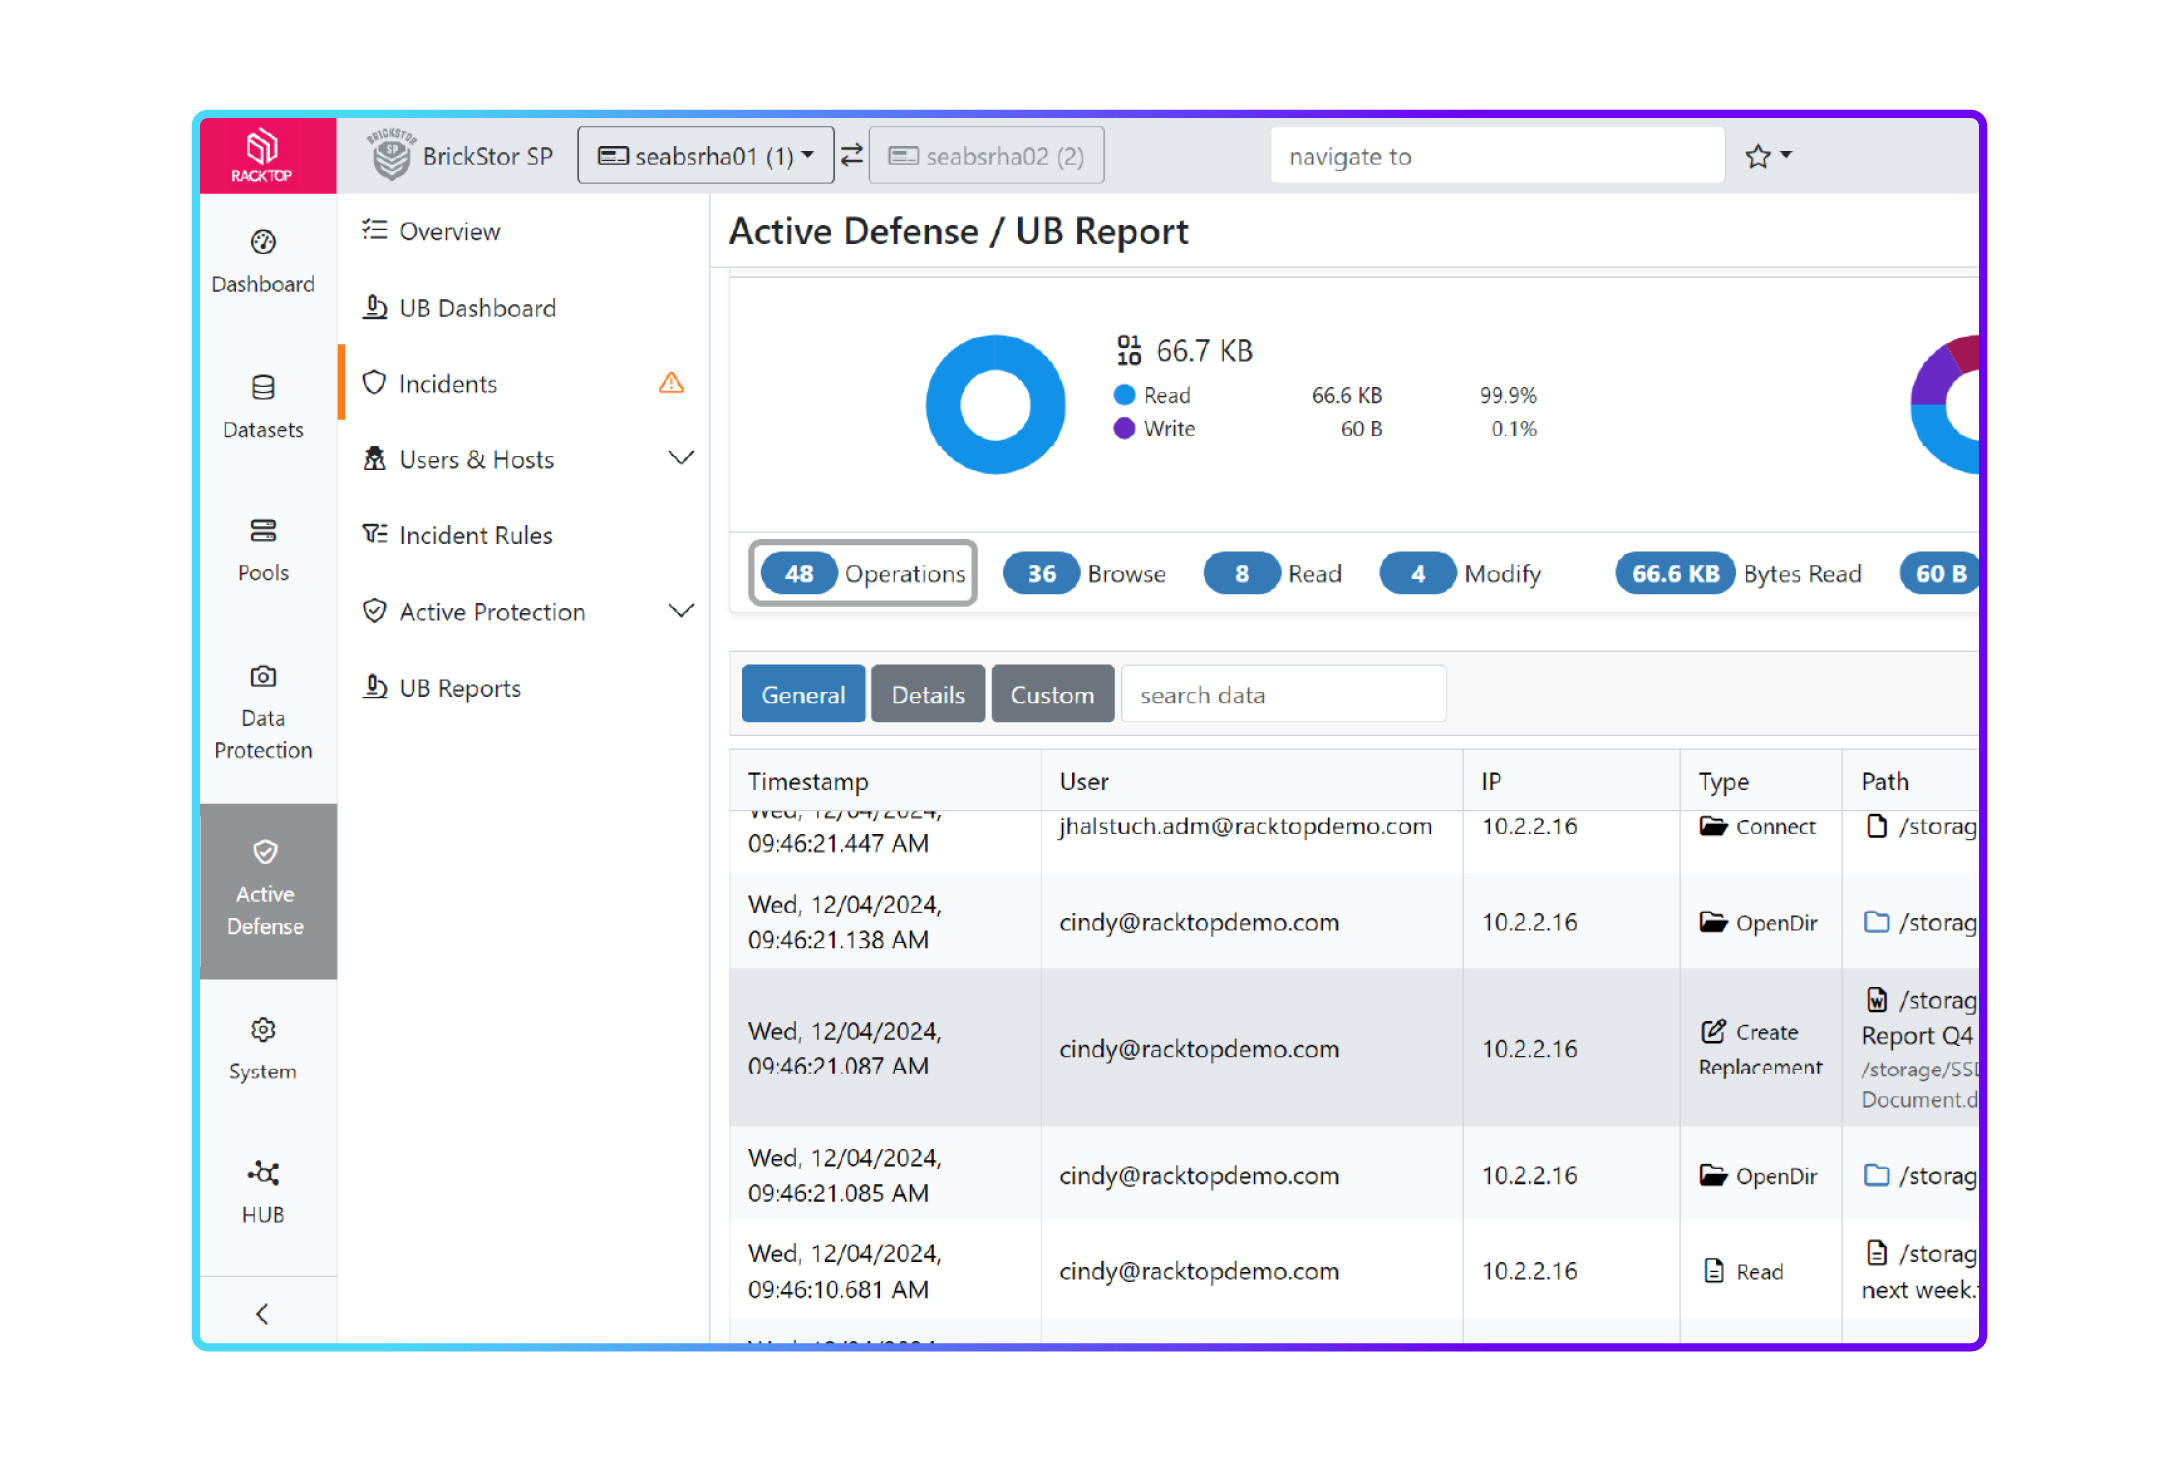Click the swap nodes arrows icon

[852, 155]
